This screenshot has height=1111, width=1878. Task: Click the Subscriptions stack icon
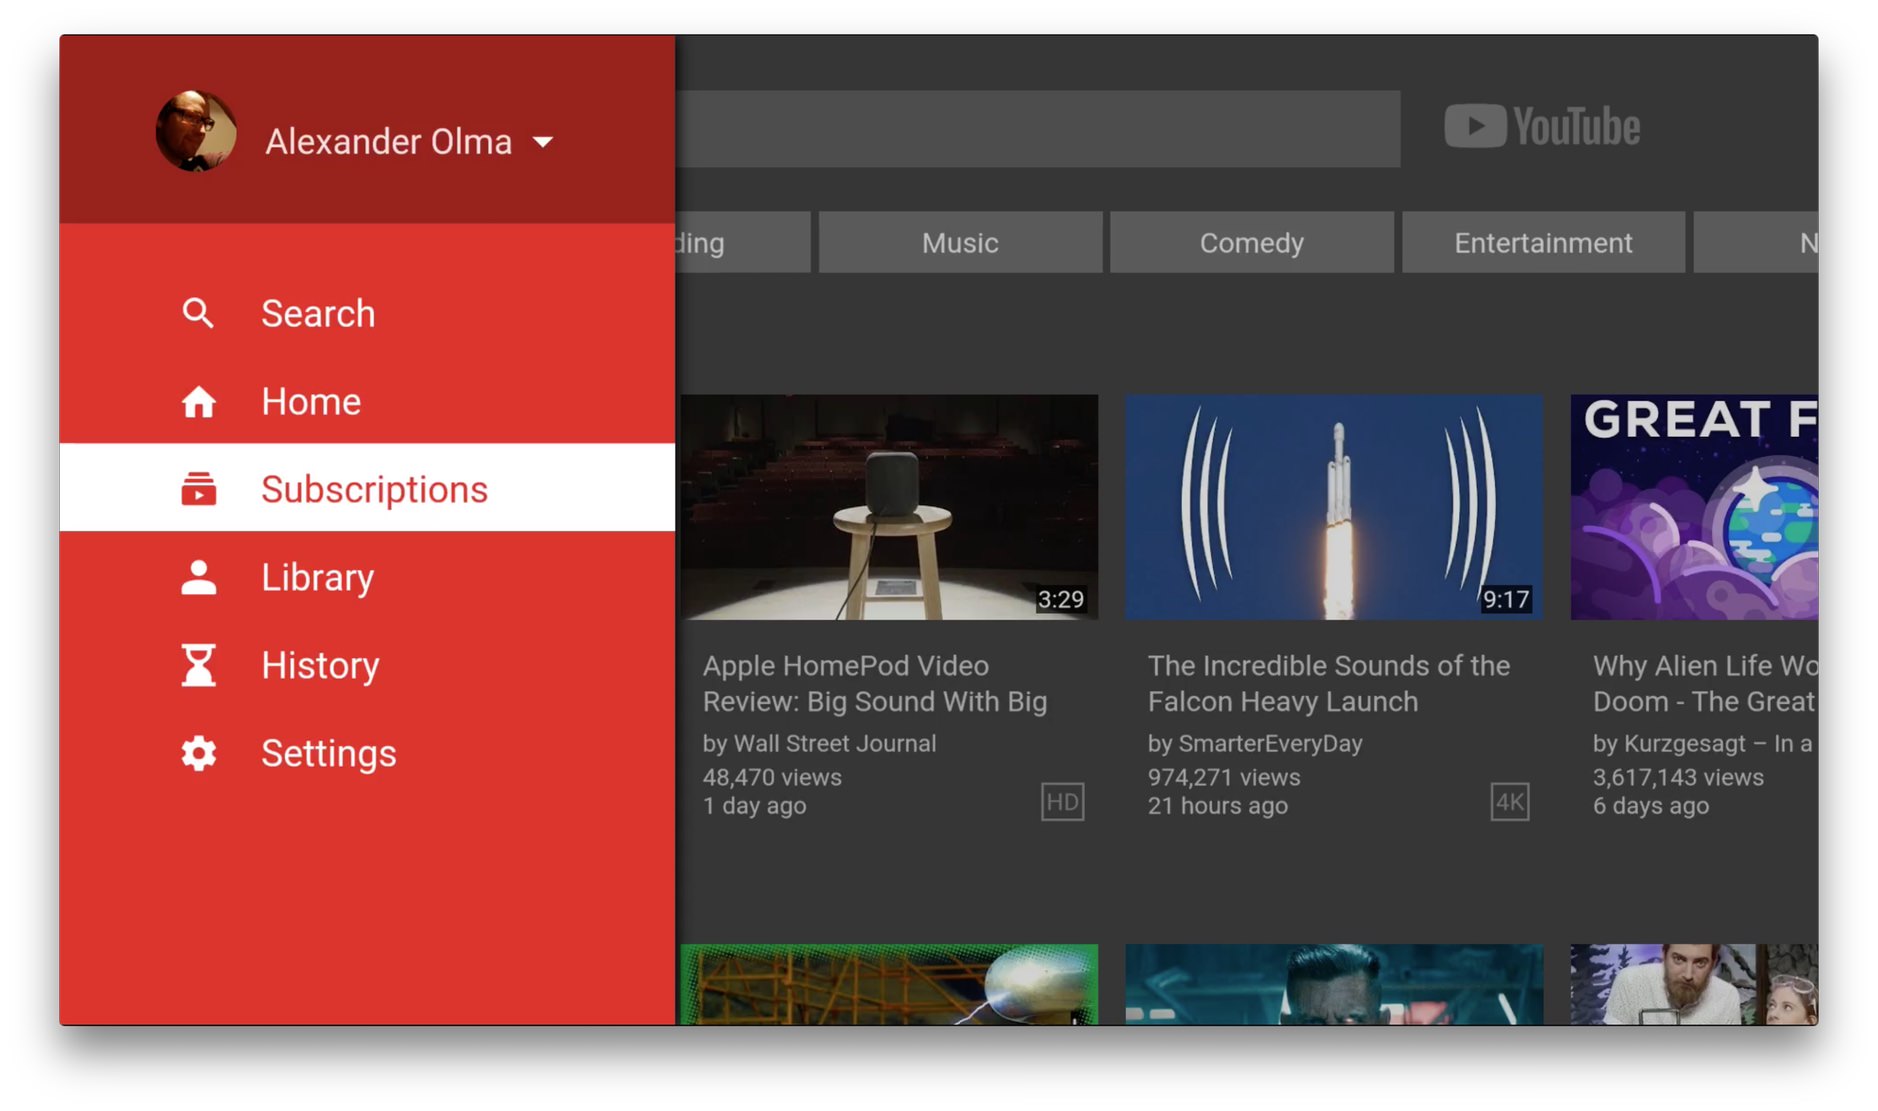point(198,489)
